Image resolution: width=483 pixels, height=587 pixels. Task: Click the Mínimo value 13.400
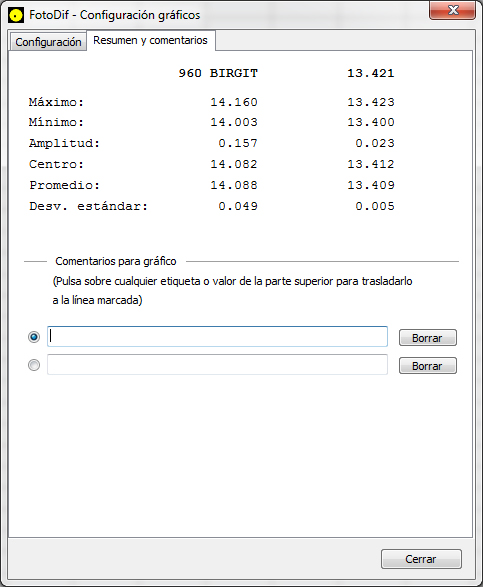(371, 122)
